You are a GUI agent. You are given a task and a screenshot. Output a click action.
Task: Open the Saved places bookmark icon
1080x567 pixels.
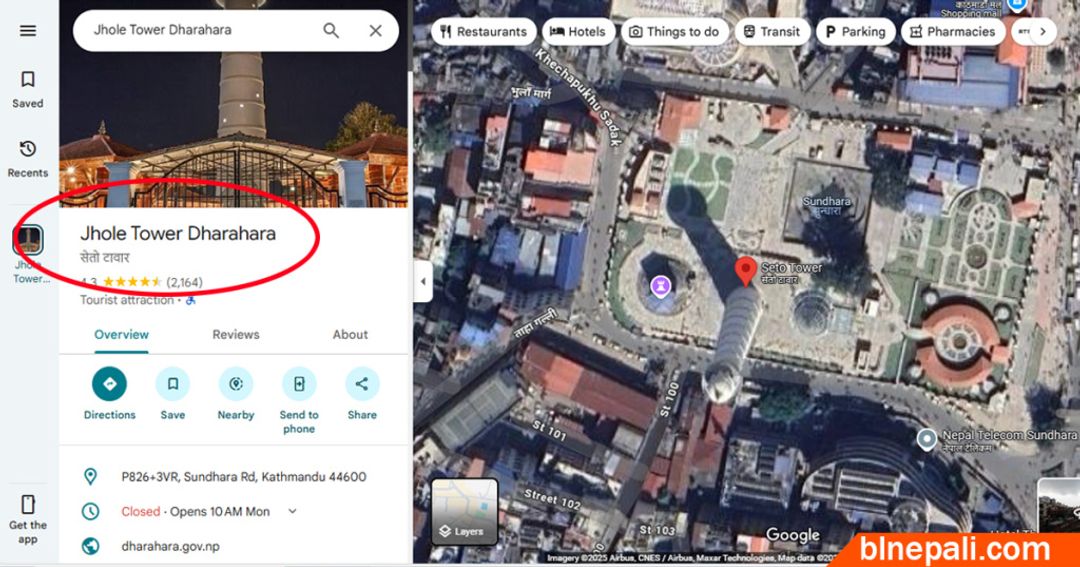click(28, 80)
